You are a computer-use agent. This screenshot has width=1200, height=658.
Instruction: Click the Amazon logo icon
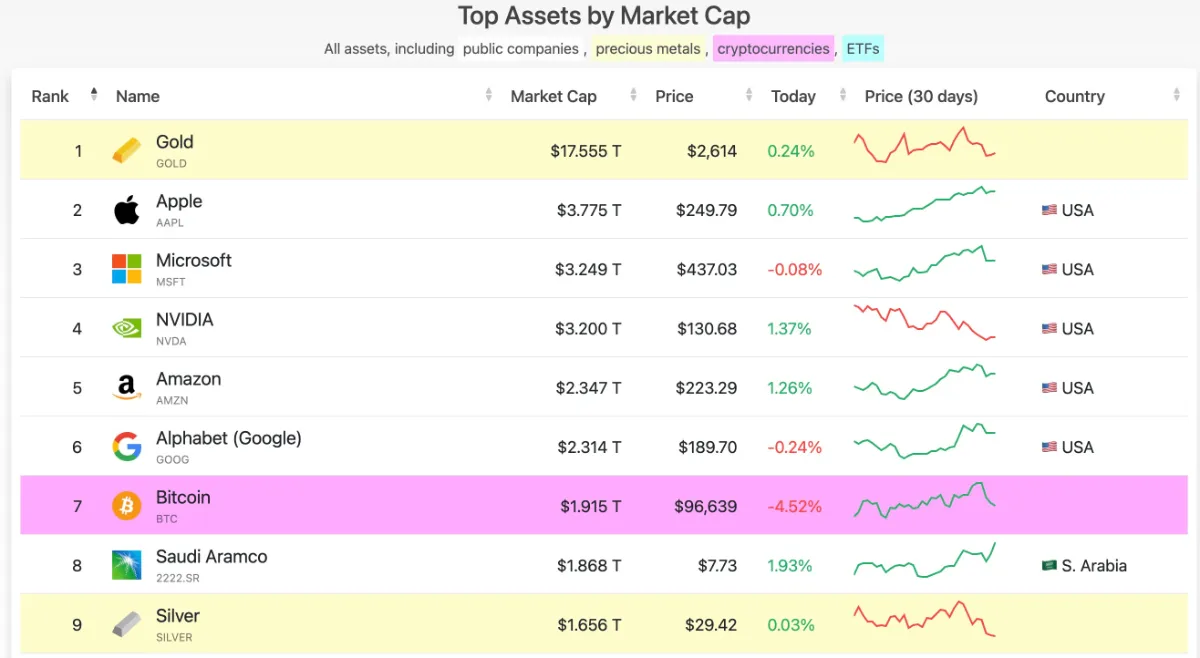(x=127, y=388)
